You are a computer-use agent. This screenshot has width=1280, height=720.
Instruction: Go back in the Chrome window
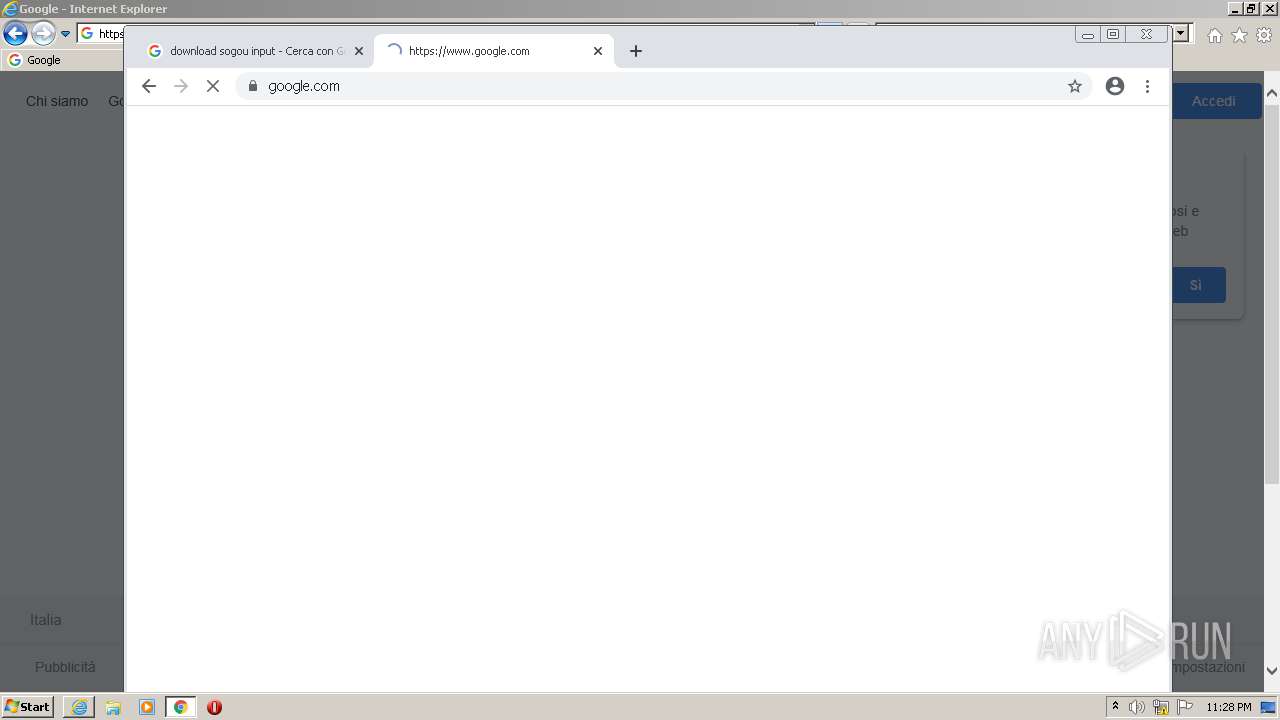click(149, 86)
